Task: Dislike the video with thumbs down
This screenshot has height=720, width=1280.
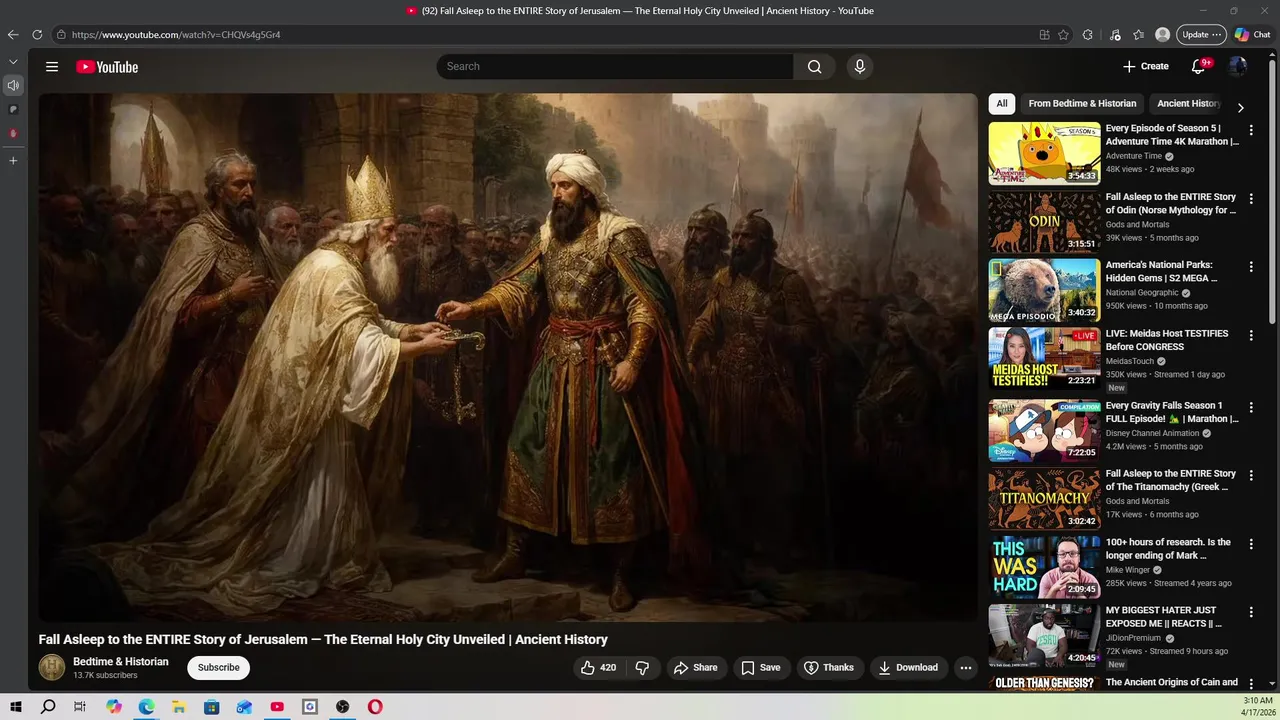Action: coord(643,667)
